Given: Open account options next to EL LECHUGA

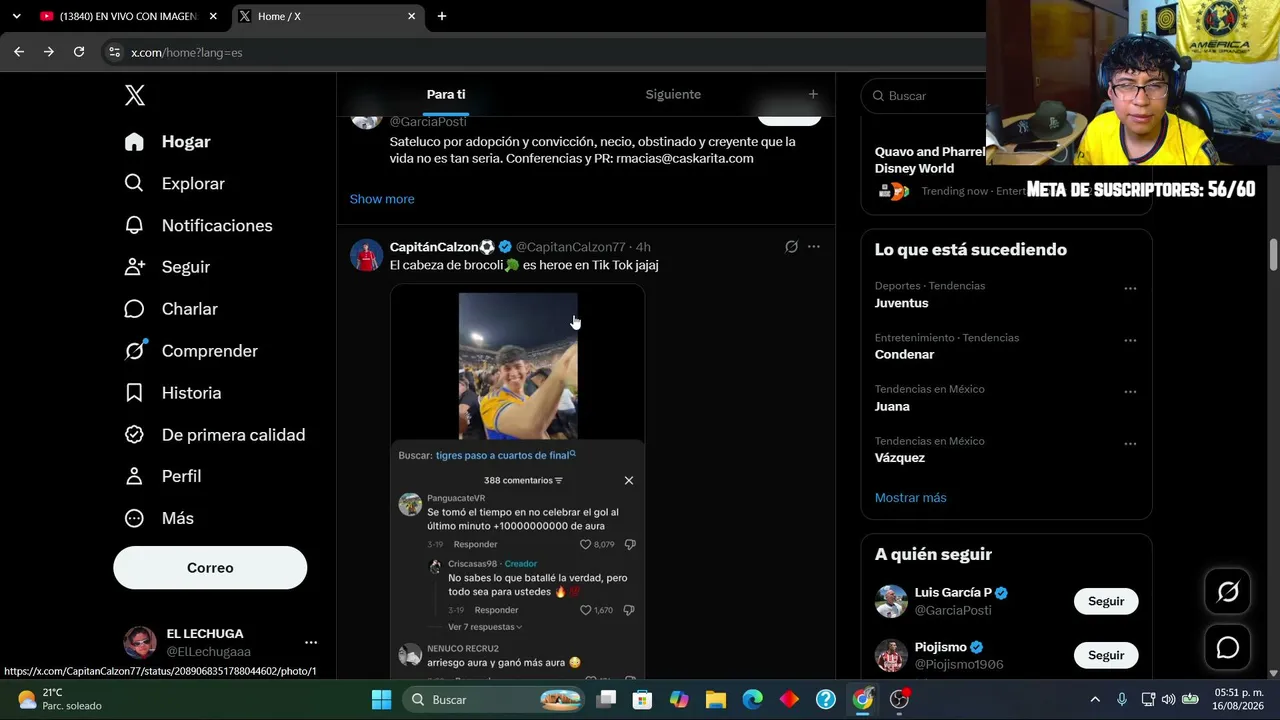Looking at the screenshot, I should pyautogui.click(x=311, y=642).
